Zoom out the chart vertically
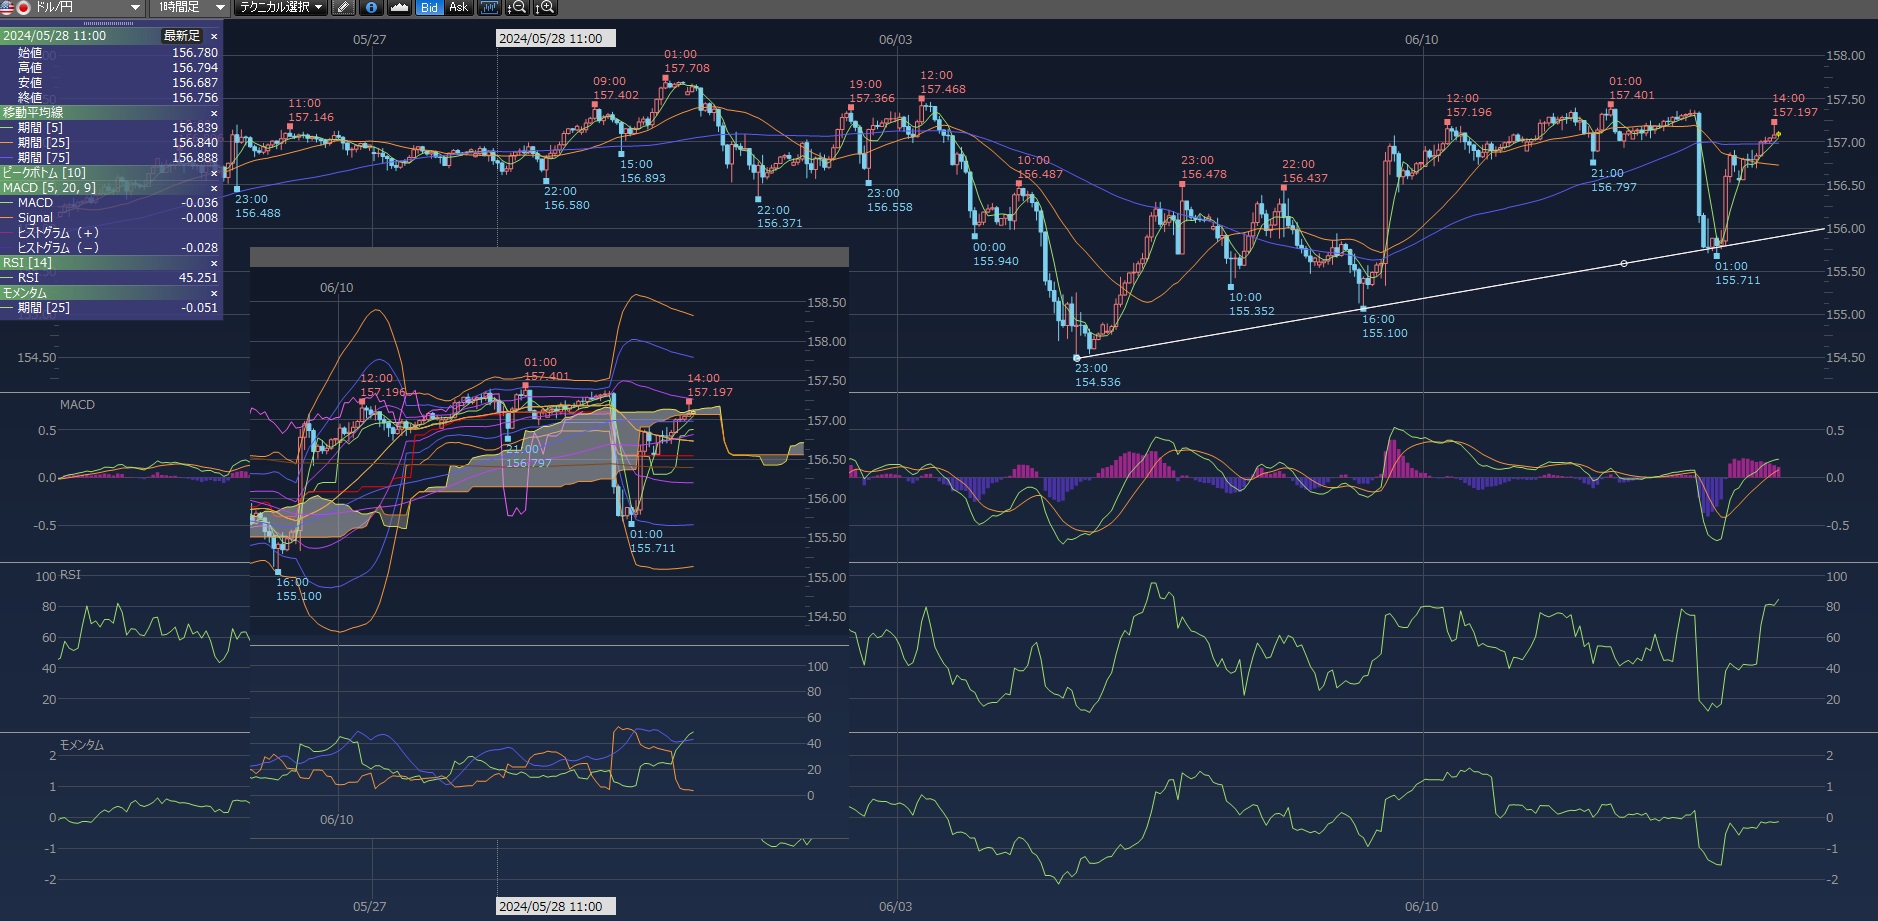The width and height of the screenshot is (1878, 921). click(517, 8)
